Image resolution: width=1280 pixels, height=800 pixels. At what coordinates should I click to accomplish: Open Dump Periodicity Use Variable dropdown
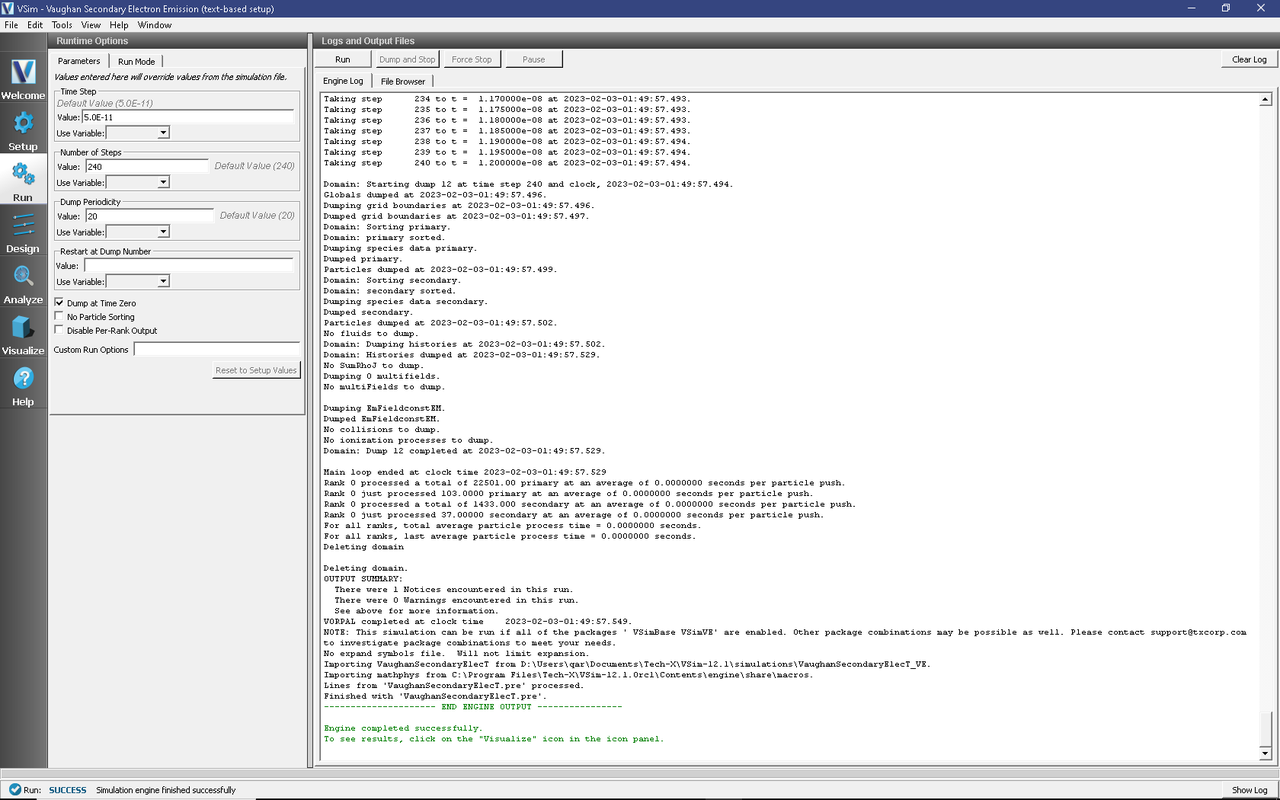(138, 232)
